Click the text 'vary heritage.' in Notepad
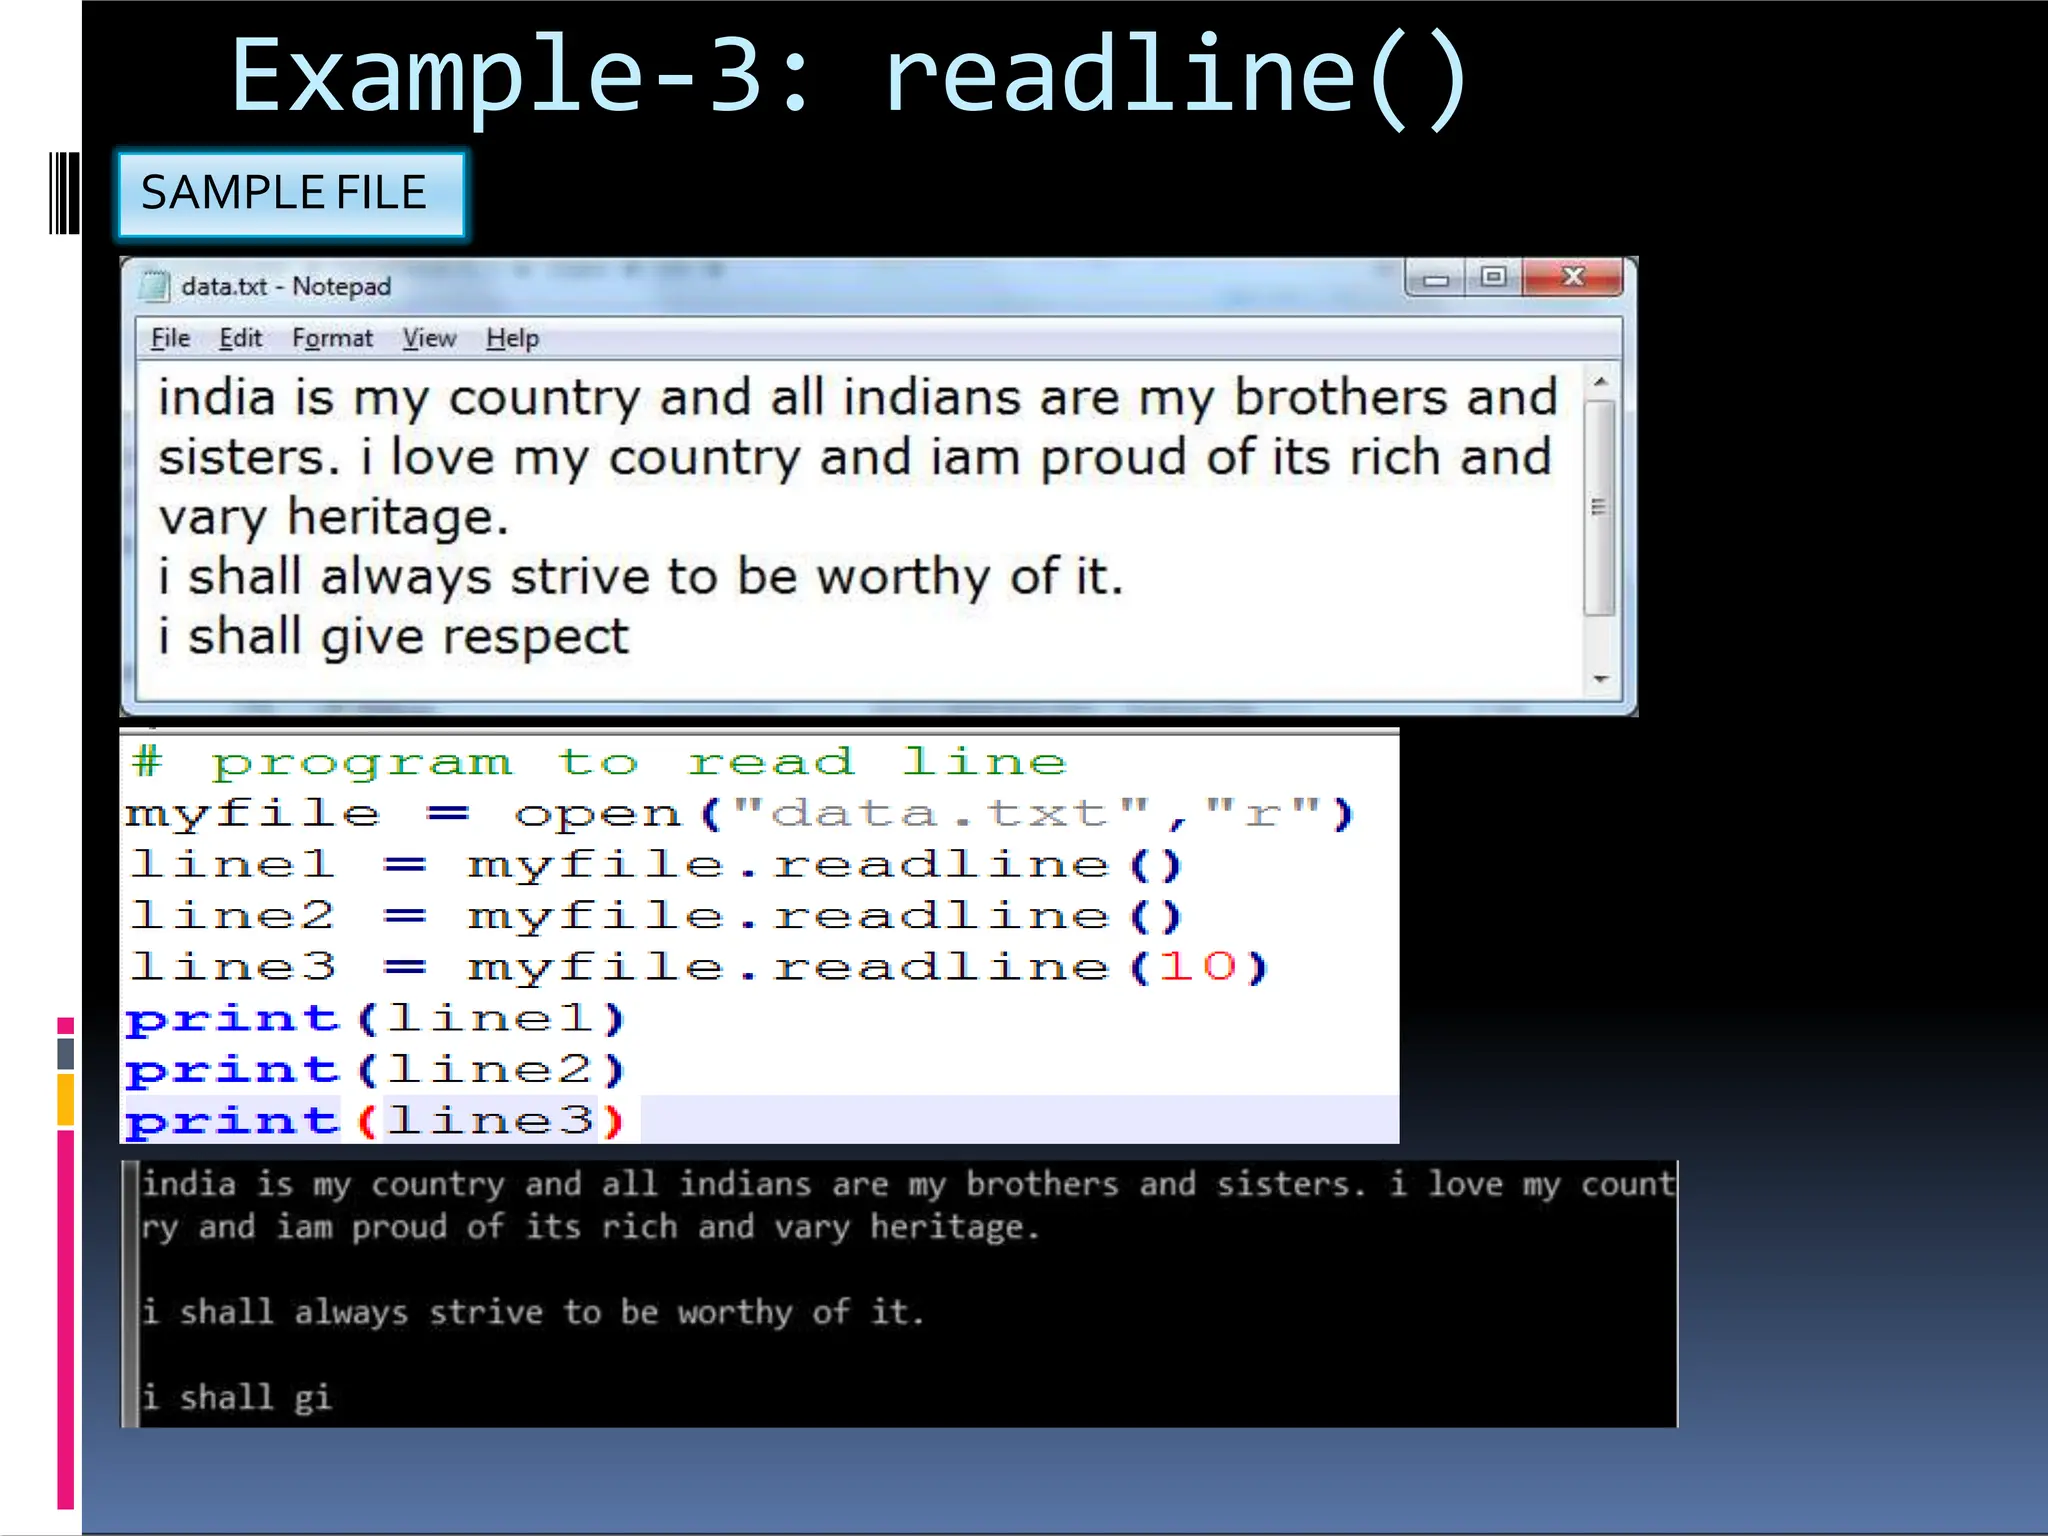This screenshot has height=1536, width=2048. click(334, 518)
